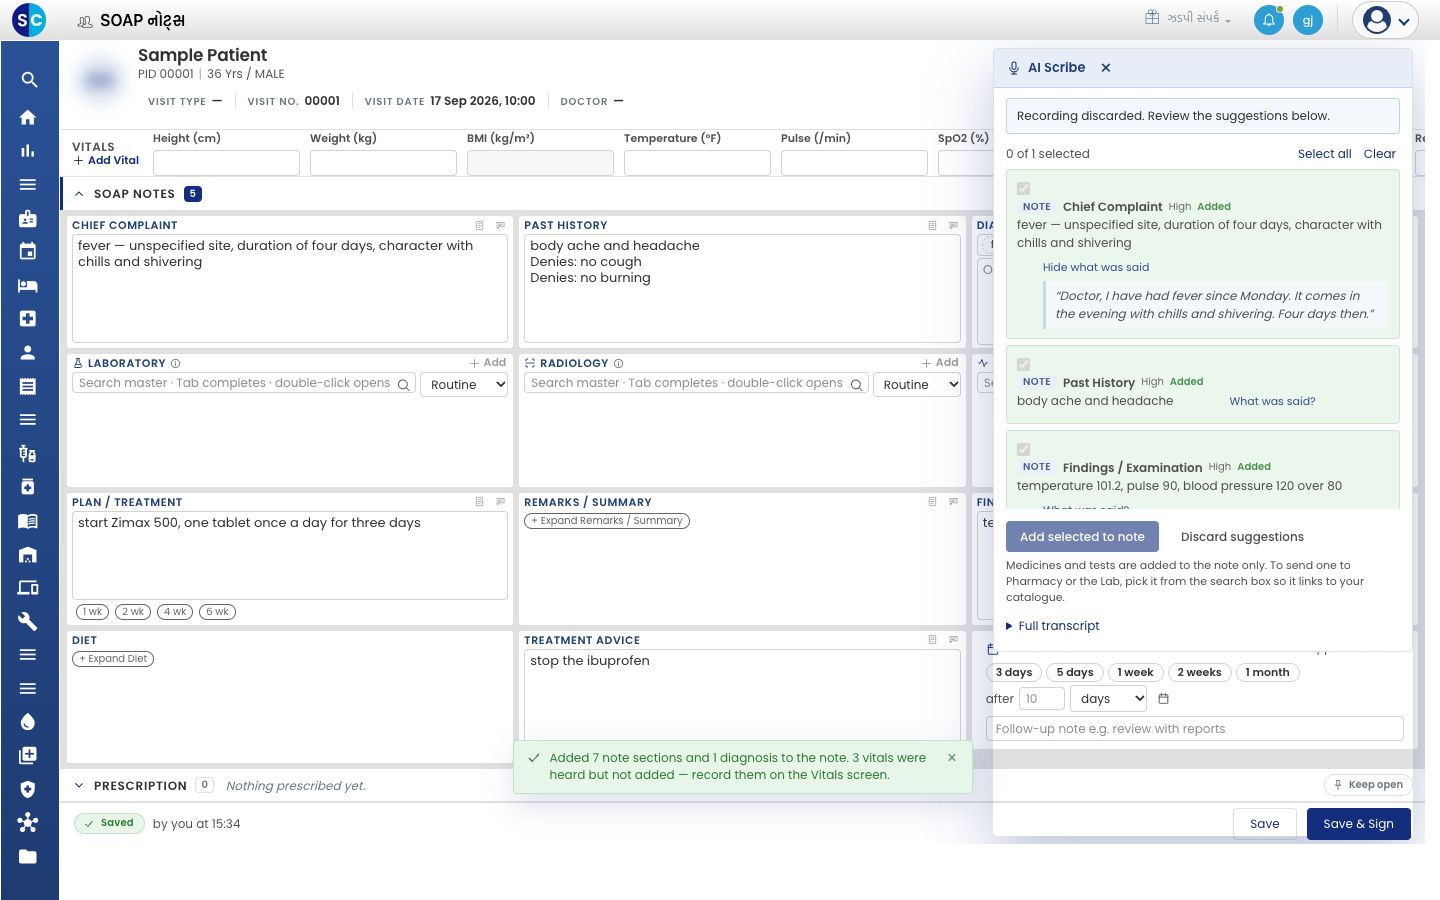Open the bar chart reports icon
Viewport: 1440px width, 900px height.
28,151
